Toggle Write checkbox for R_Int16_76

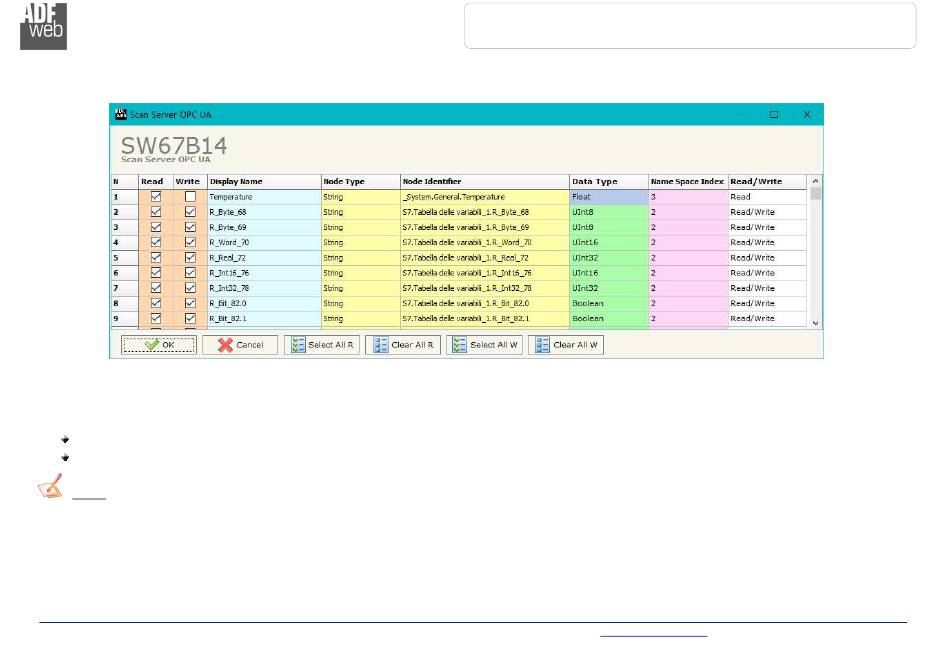(190, 273)
